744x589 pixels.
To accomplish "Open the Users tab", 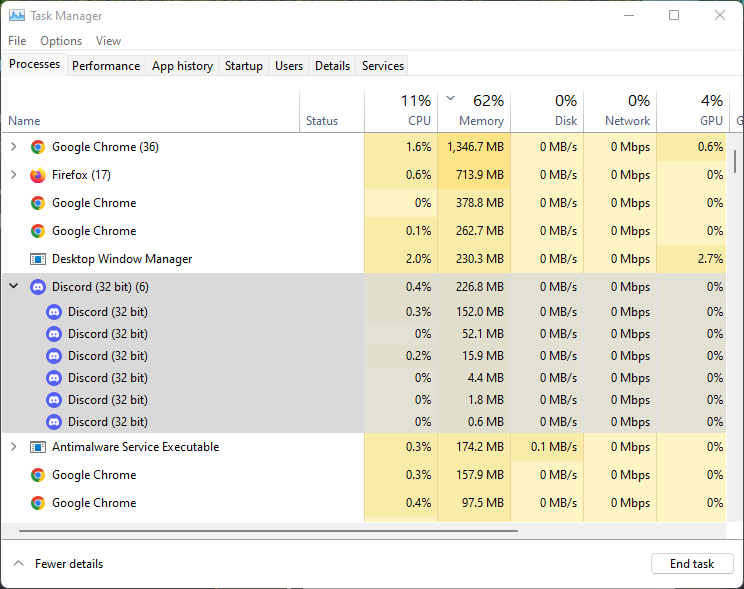I will pyautogui.click(x=288, y=66).
